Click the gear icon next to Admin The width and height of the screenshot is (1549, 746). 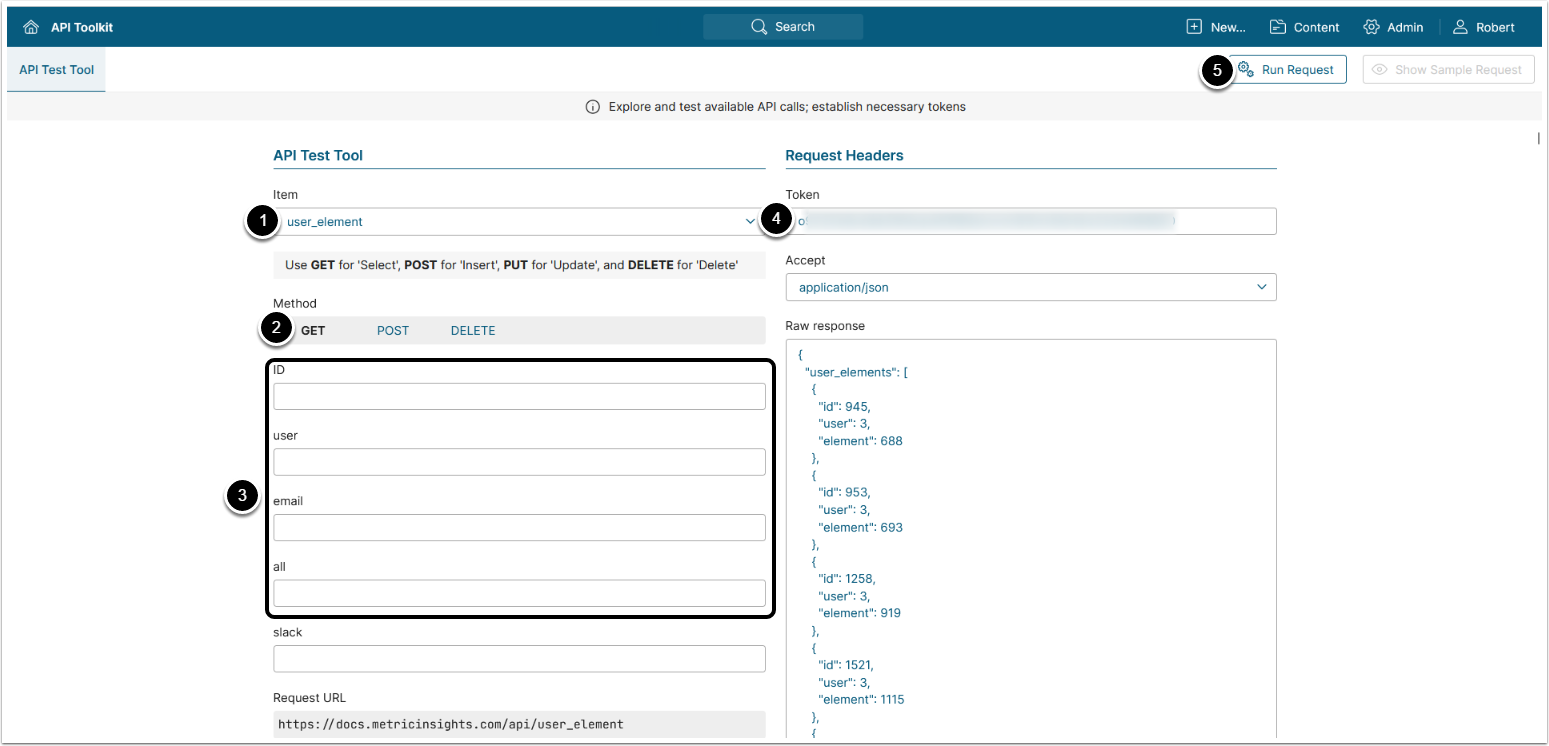(x=1371, y=27)
